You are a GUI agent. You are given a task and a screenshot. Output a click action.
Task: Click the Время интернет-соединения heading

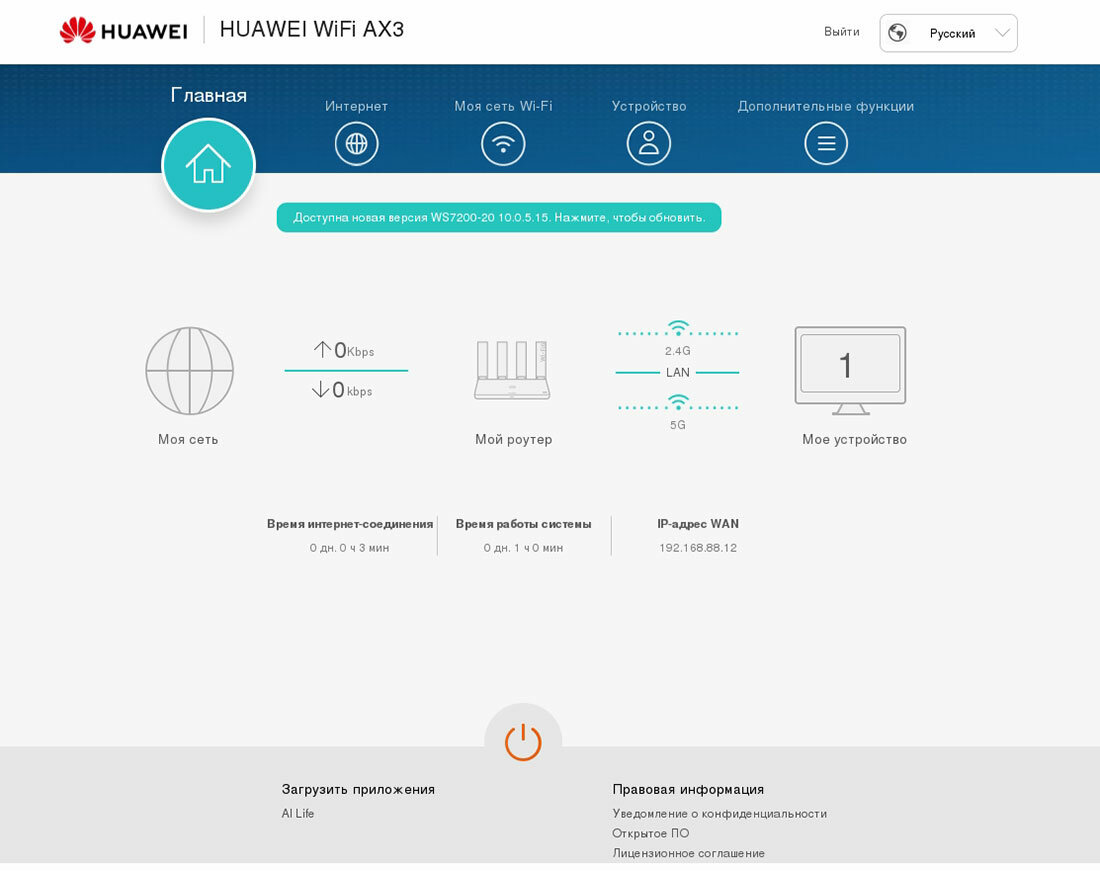point(350,524)
